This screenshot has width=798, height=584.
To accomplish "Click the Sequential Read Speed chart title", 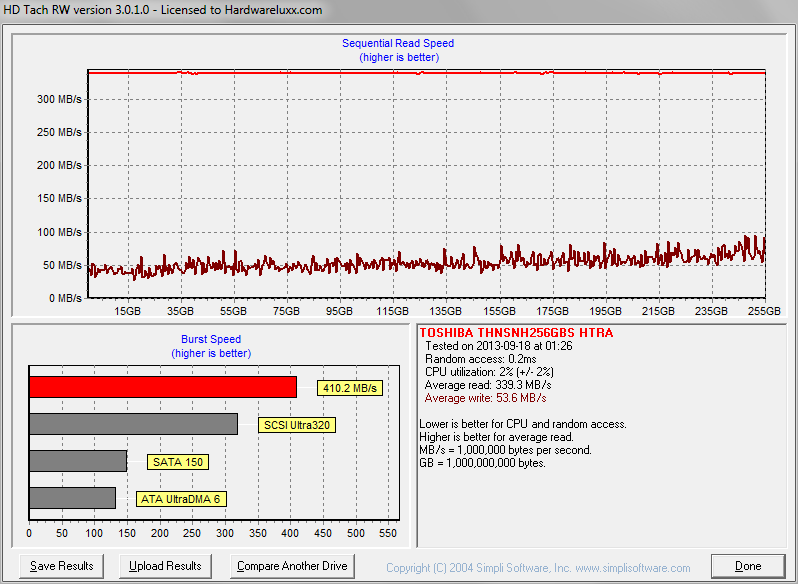I will tap(398, 44).
